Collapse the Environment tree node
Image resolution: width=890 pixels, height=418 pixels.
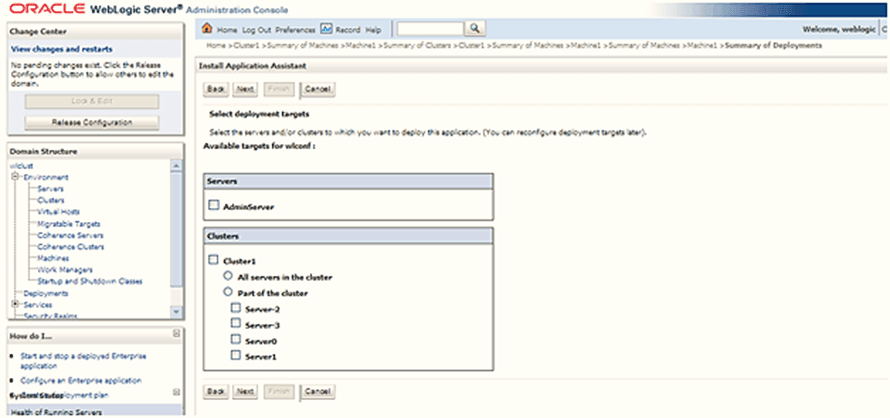[x=15, y=177]
